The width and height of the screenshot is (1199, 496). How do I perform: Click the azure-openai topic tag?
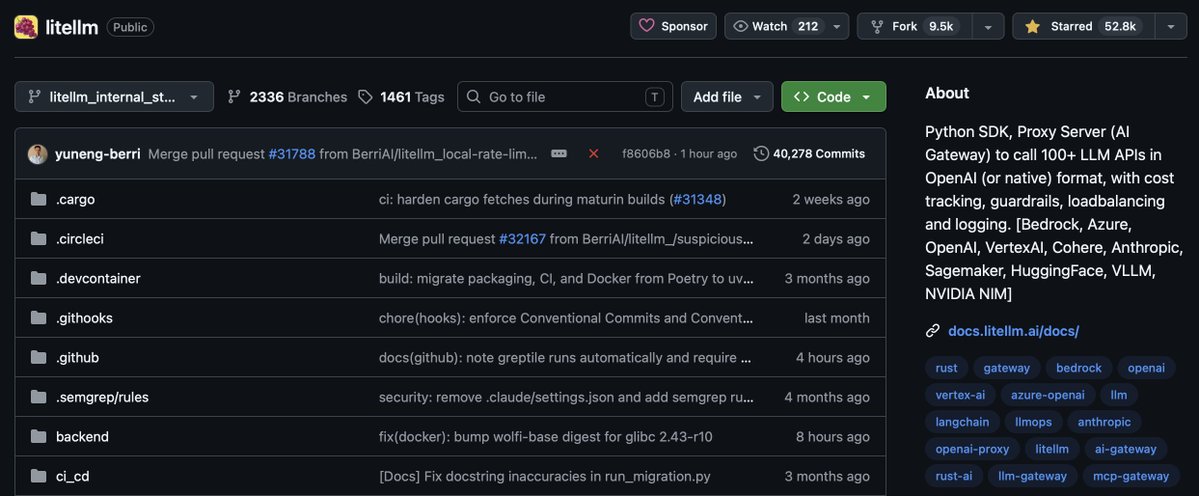coord(1047,395)
